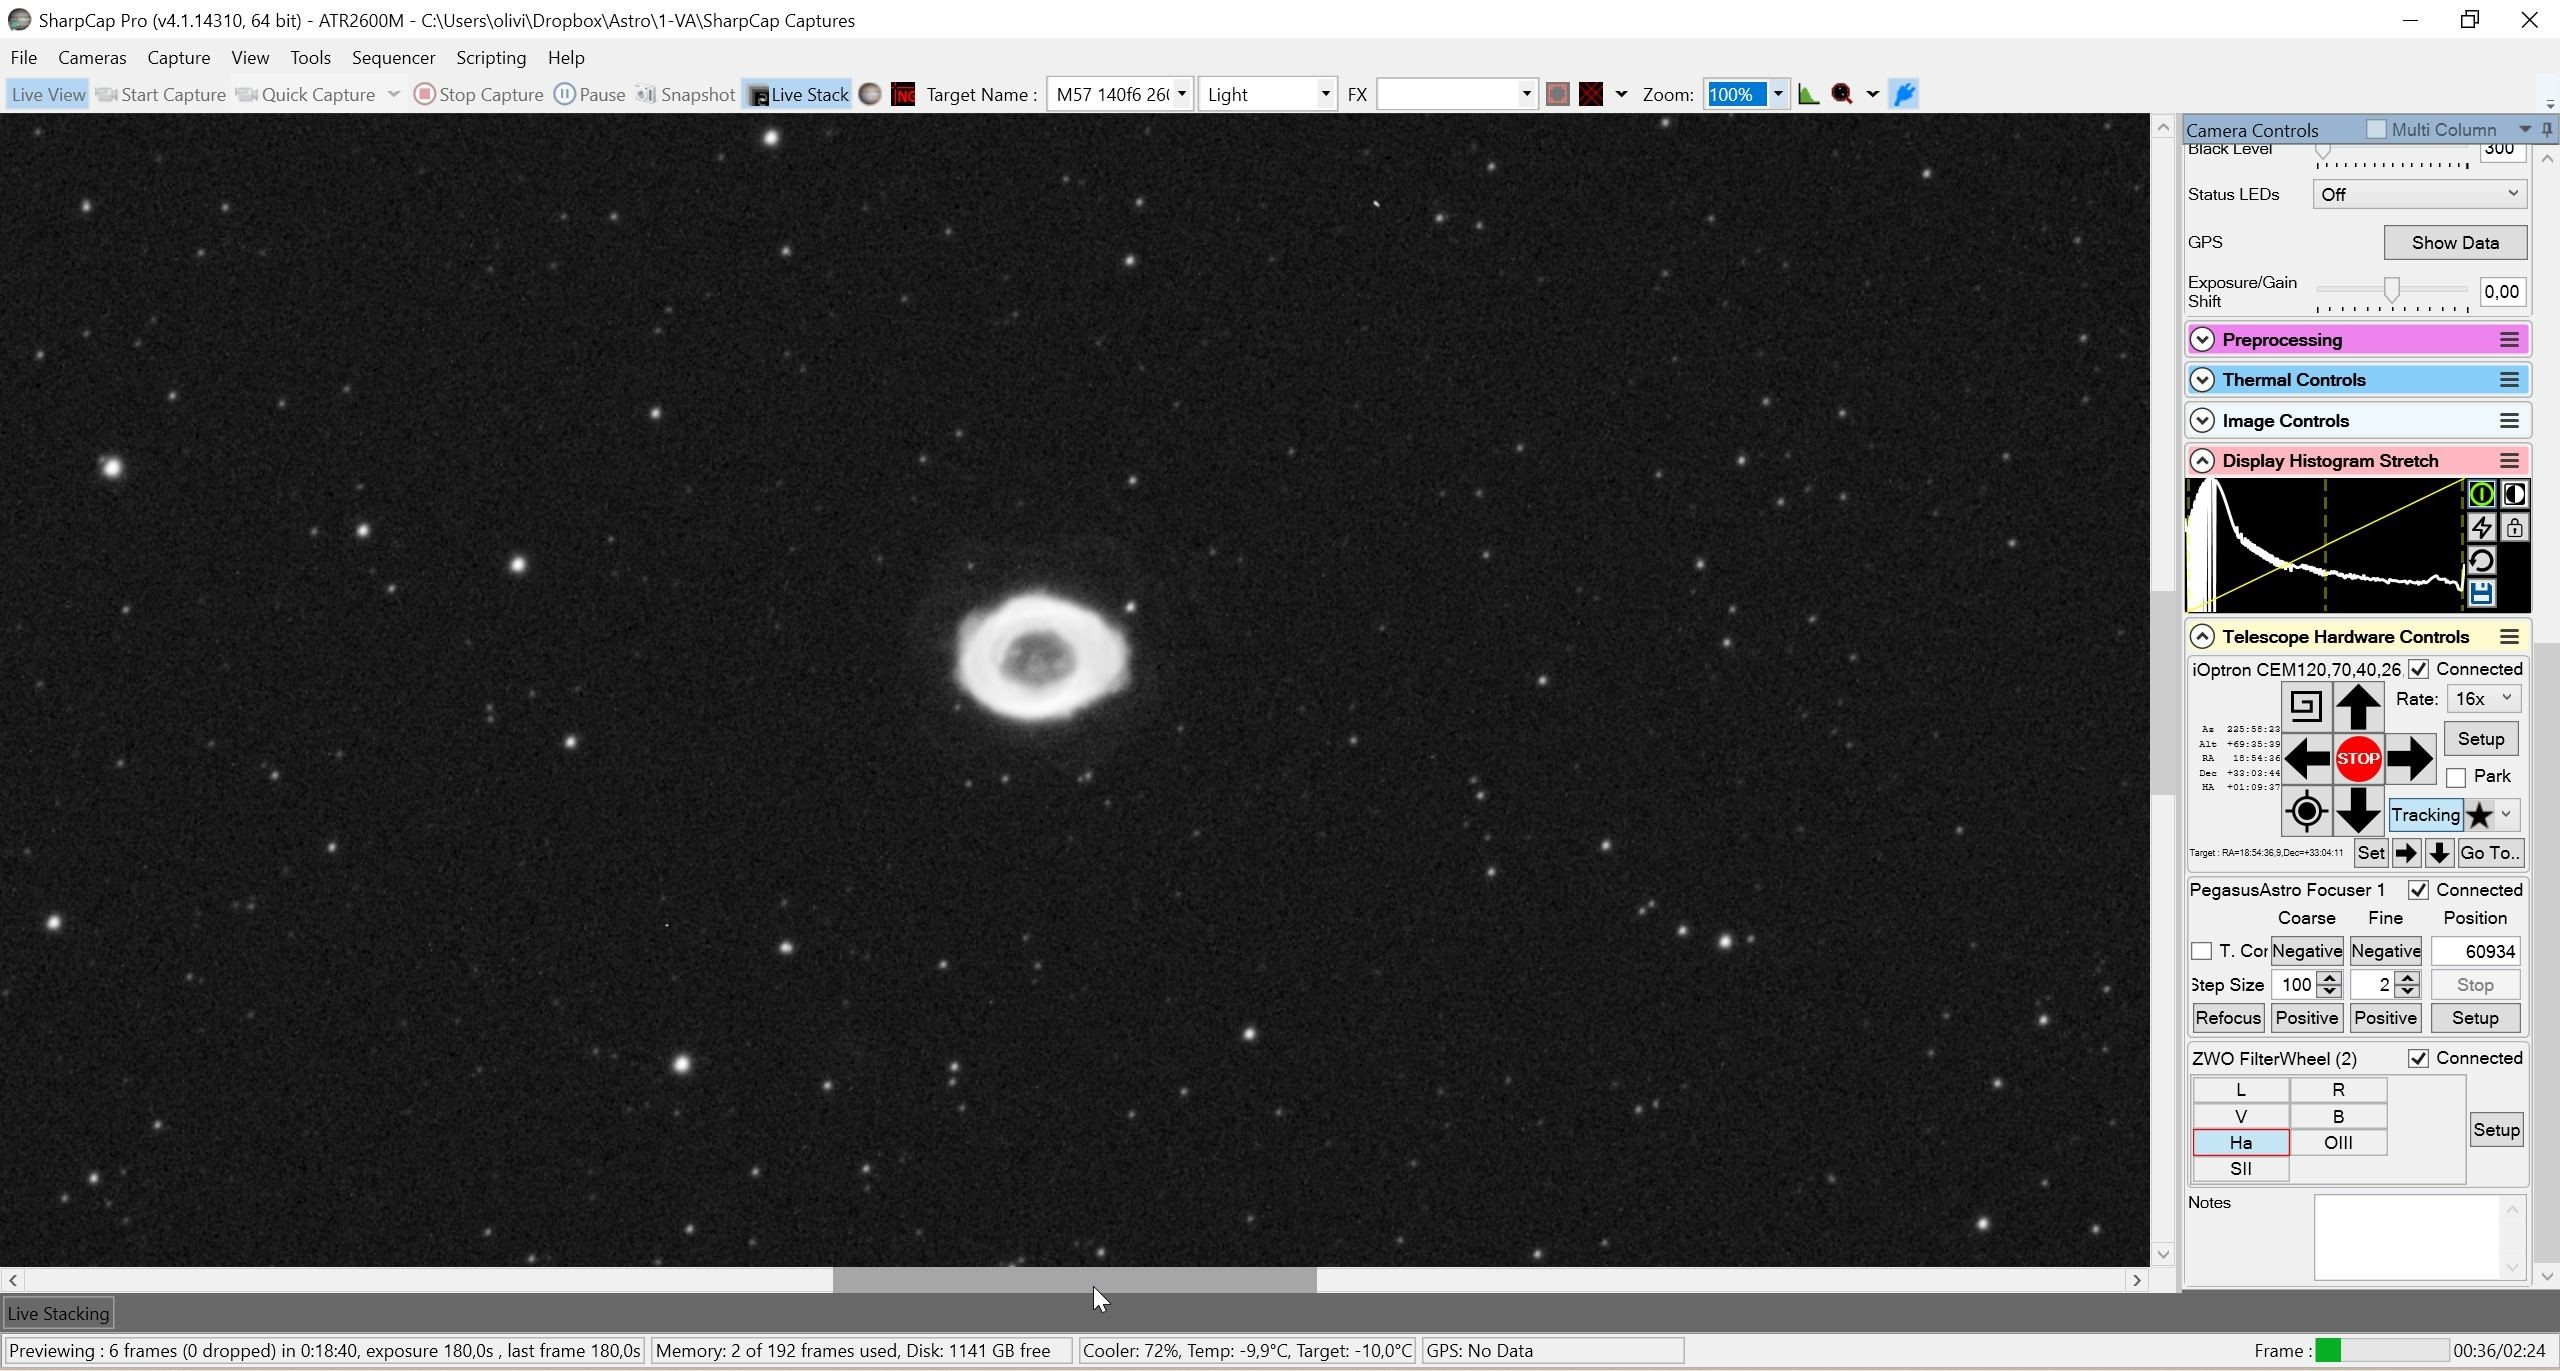
Task: Open the image histogram toolbar icon
Action: tap(1808, 95)
